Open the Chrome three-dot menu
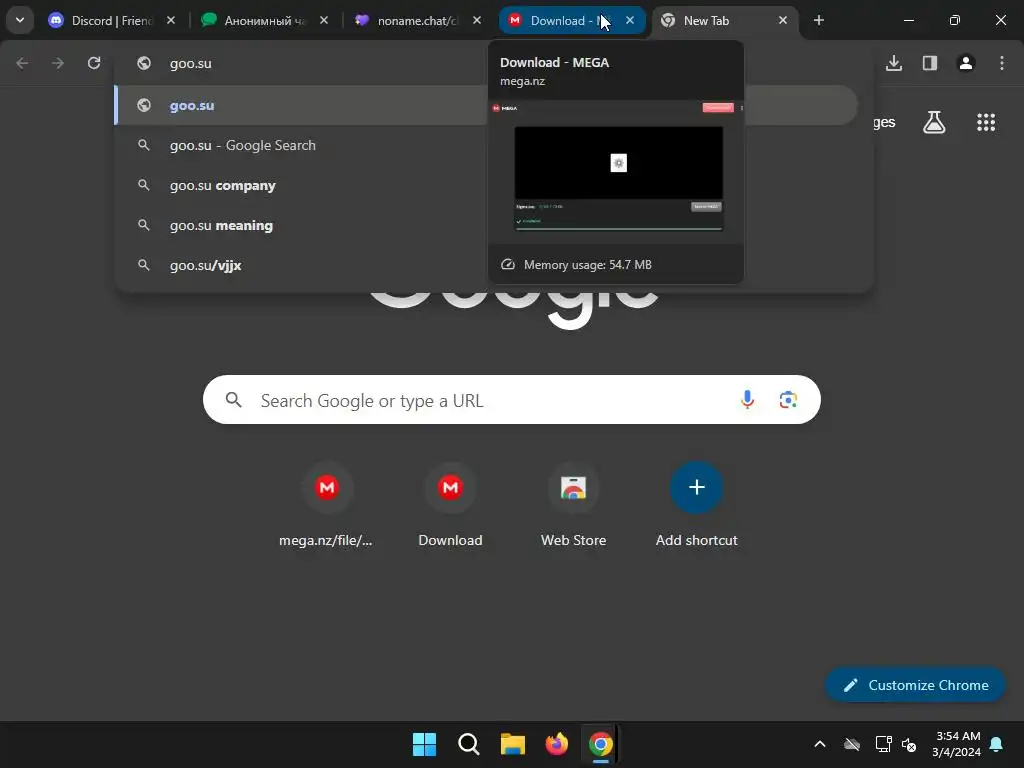Image resolution: width=1024 pixels, height=768 pixels. coord(1002,63)
